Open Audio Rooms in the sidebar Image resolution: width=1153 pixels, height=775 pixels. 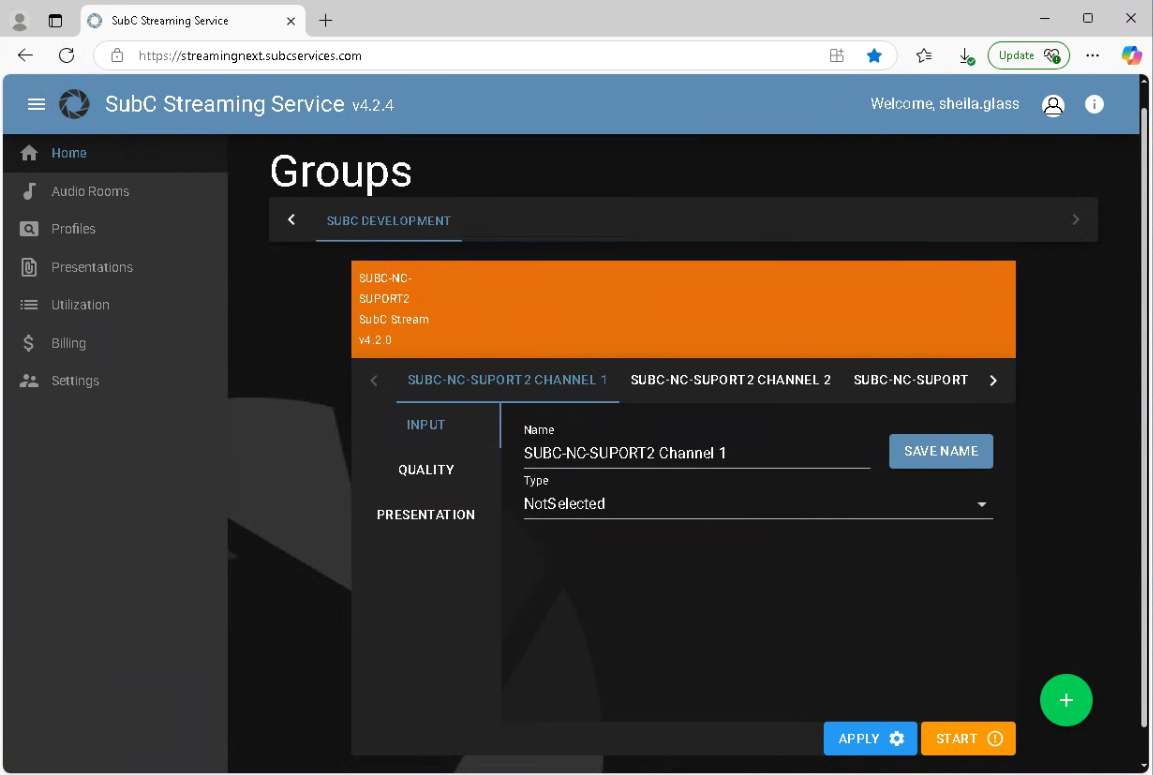tap(90, 191)
